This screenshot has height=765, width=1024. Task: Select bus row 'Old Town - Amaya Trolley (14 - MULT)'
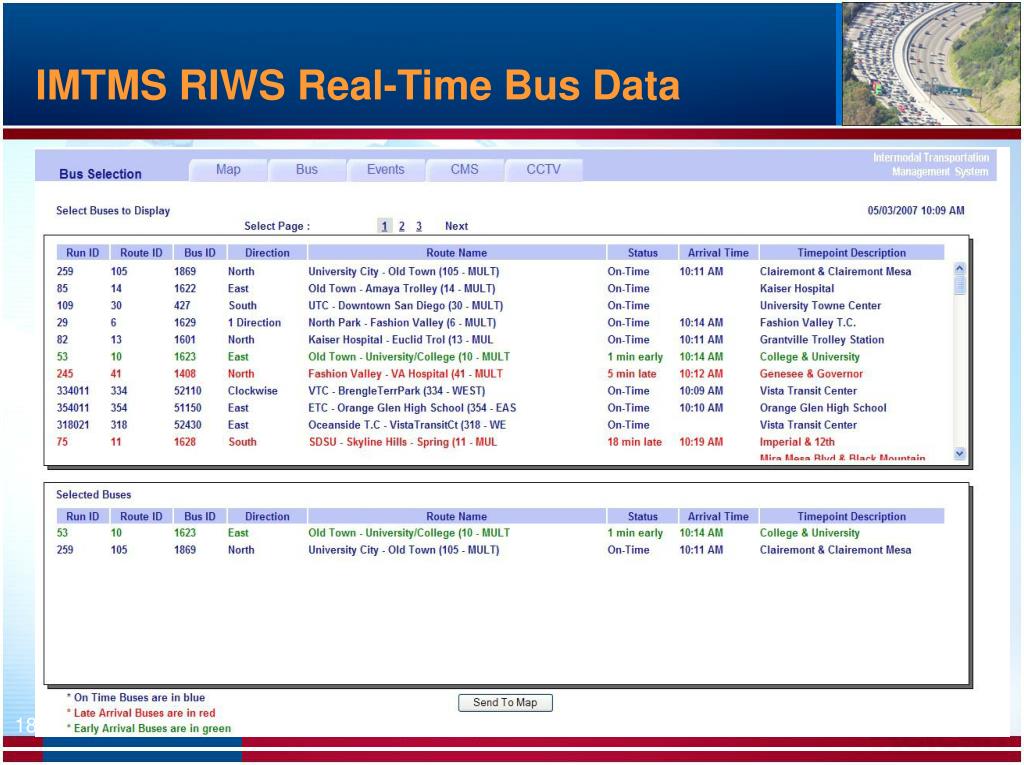500,289
